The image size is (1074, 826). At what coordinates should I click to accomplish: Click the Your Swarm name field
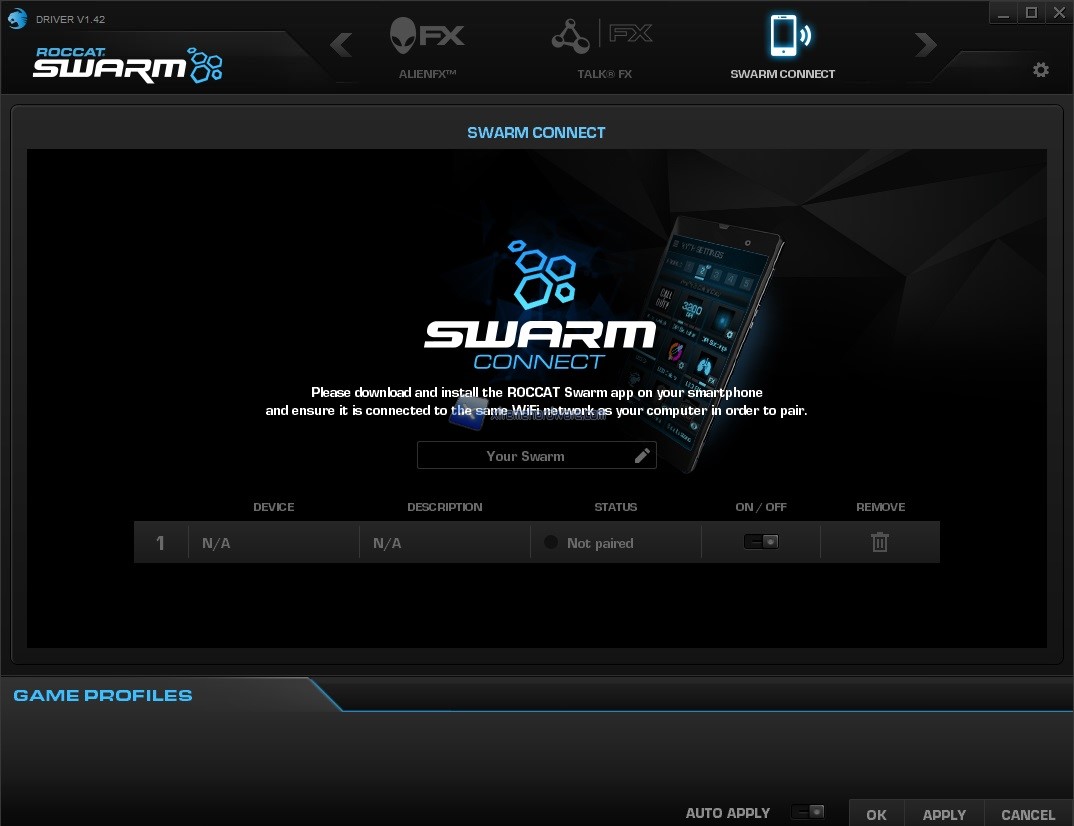tap(525, 456)
